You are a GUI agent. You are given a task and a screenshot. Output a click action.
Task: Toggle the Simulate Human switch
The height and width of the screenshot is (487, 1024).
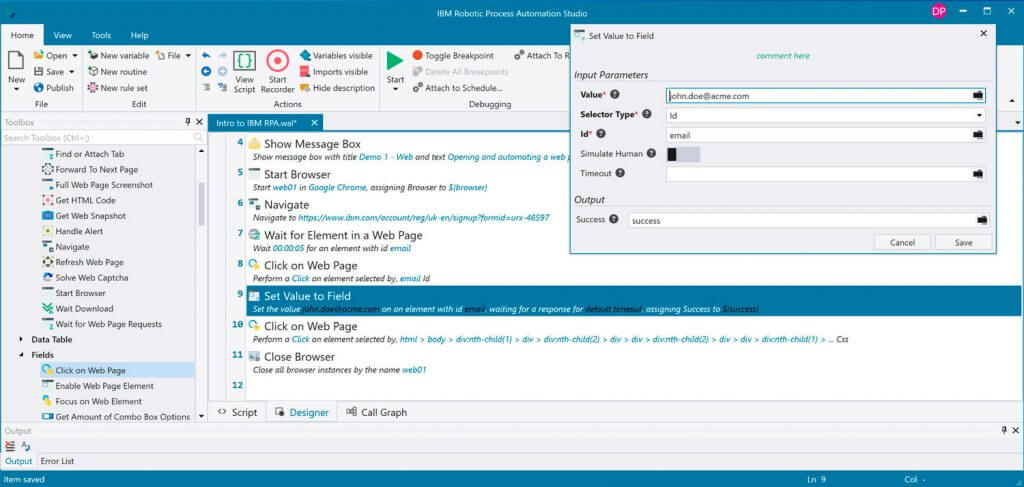click(x=683, y=155)
